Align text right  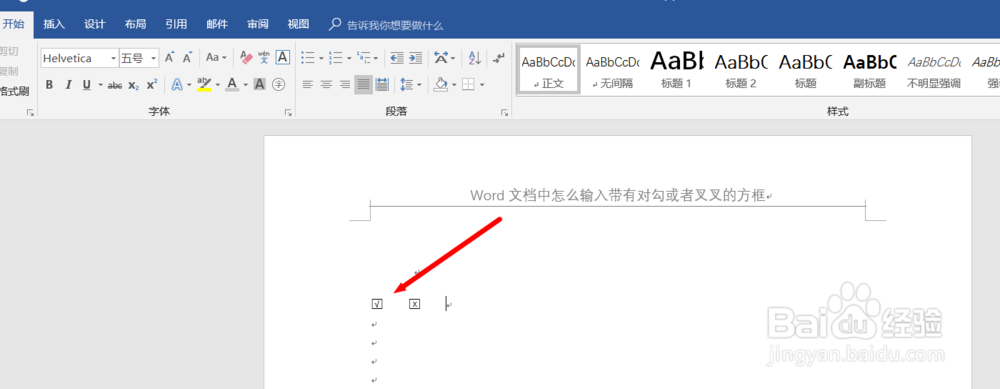(345, 84)
